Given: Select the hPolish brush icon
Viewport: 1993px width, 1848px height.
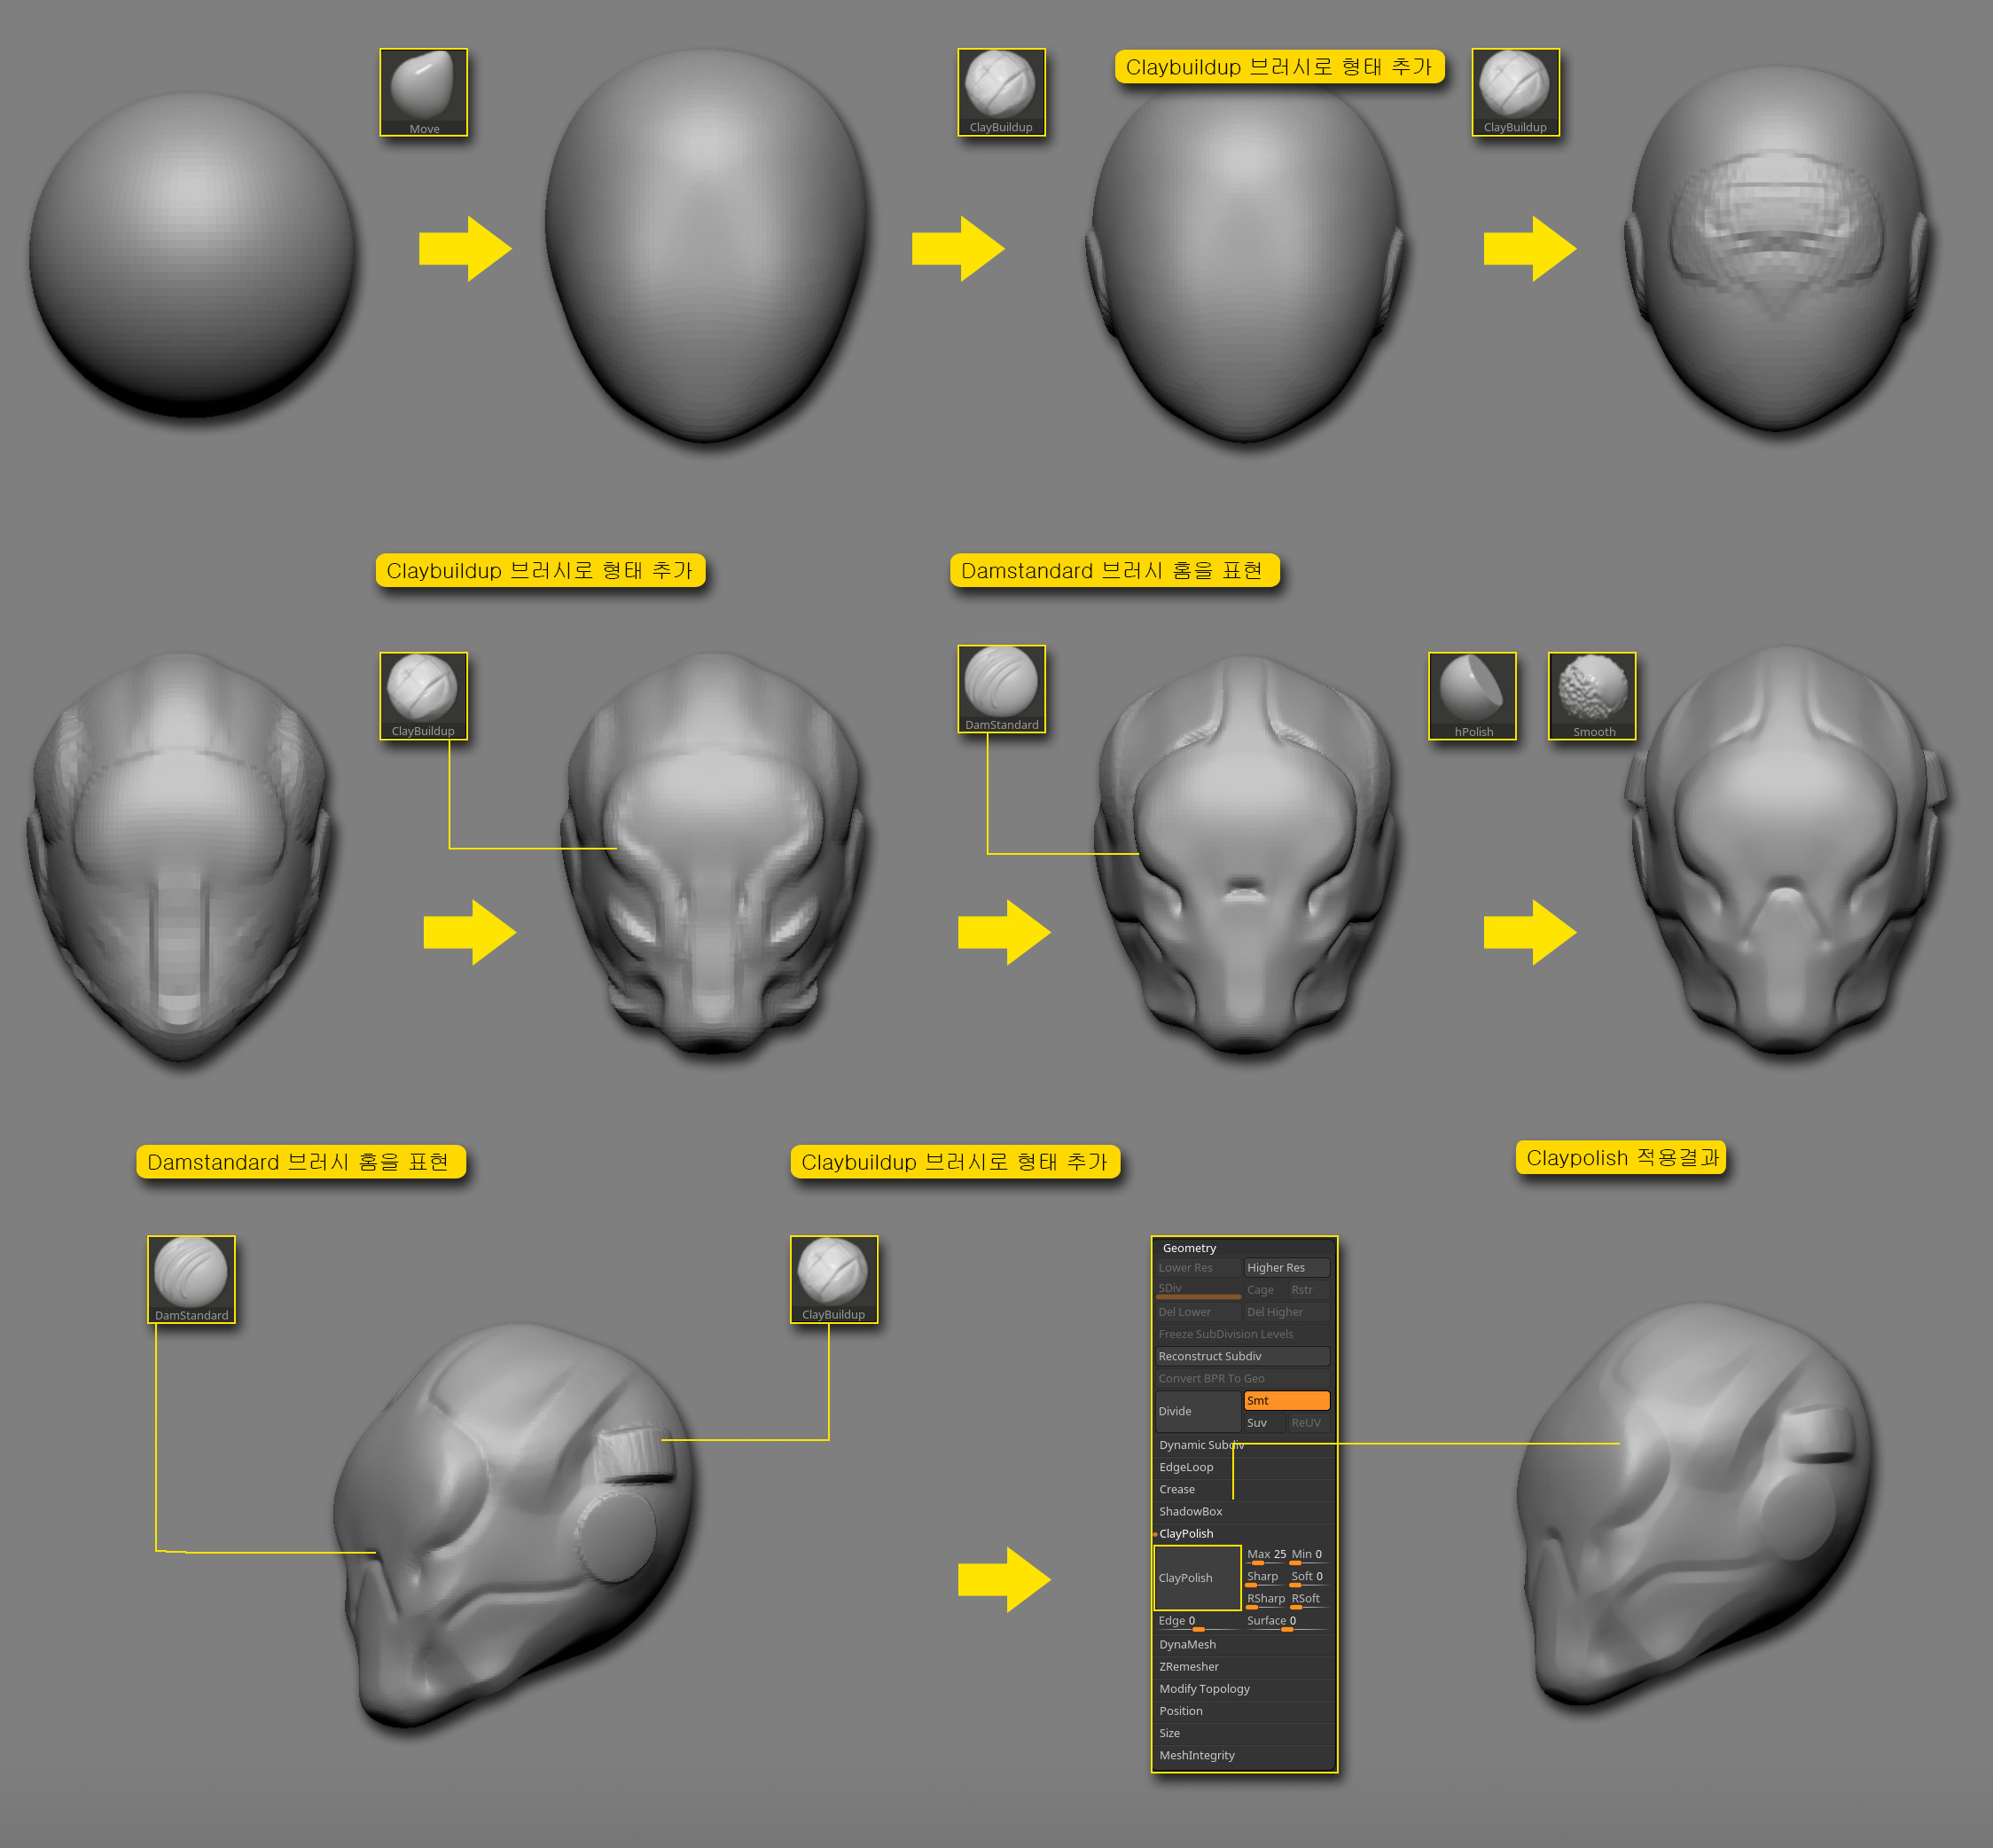Looking at the screenshot, I should click(x=1472, y=693).
